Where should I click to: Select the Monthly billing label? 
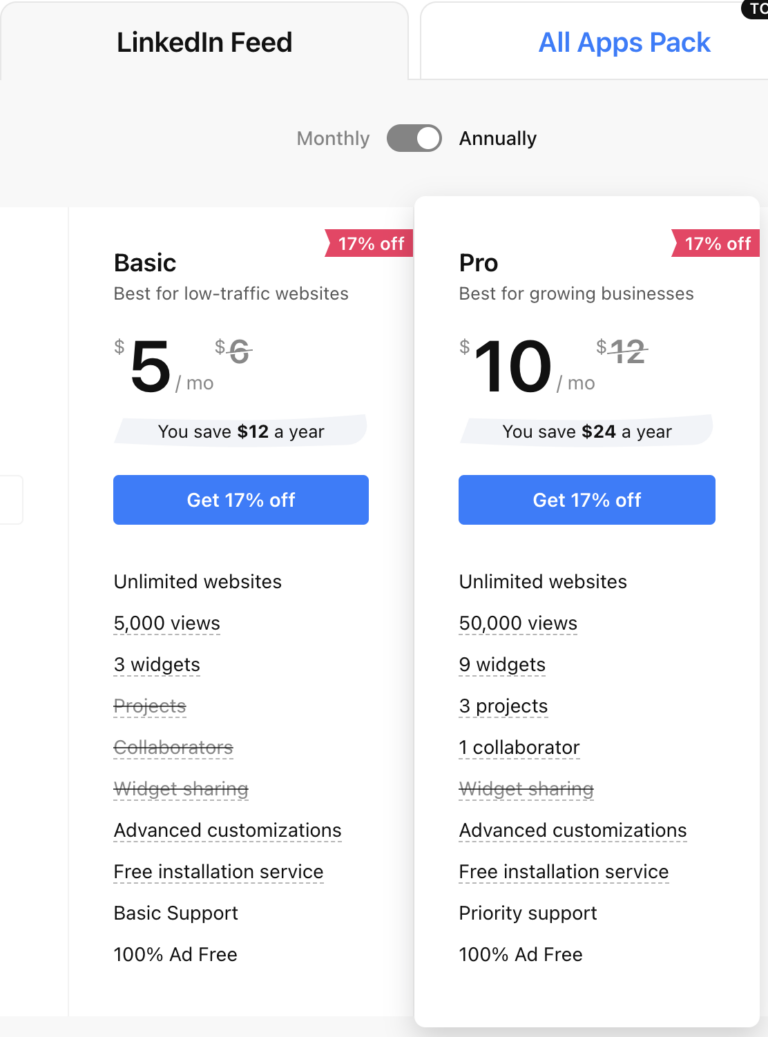(333, 139)
